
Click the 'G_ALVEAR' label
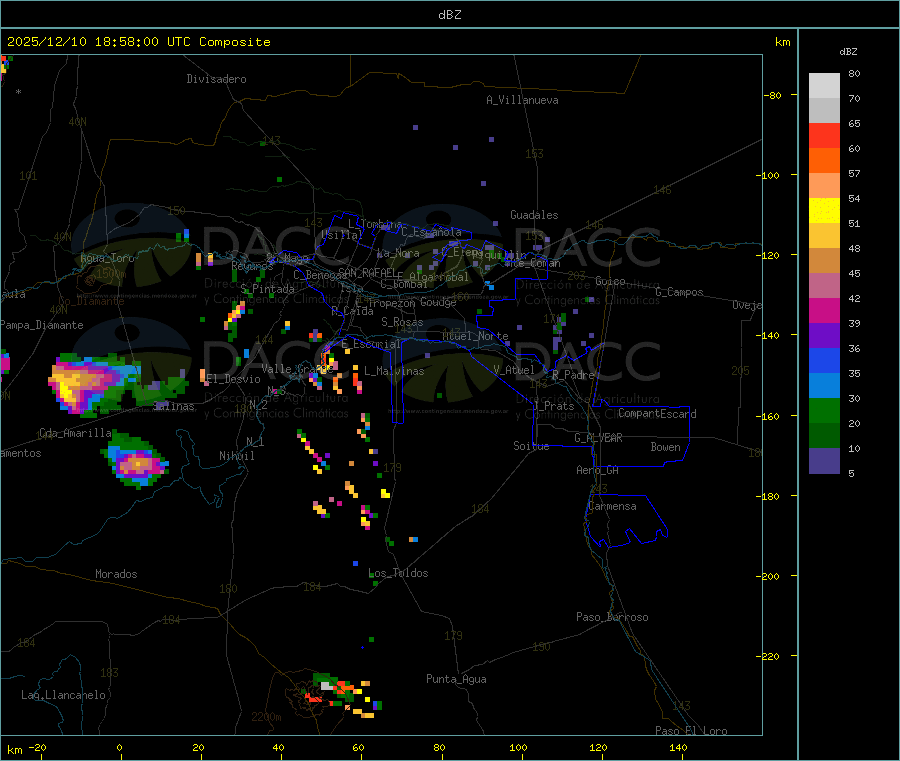tap(598, 438)
